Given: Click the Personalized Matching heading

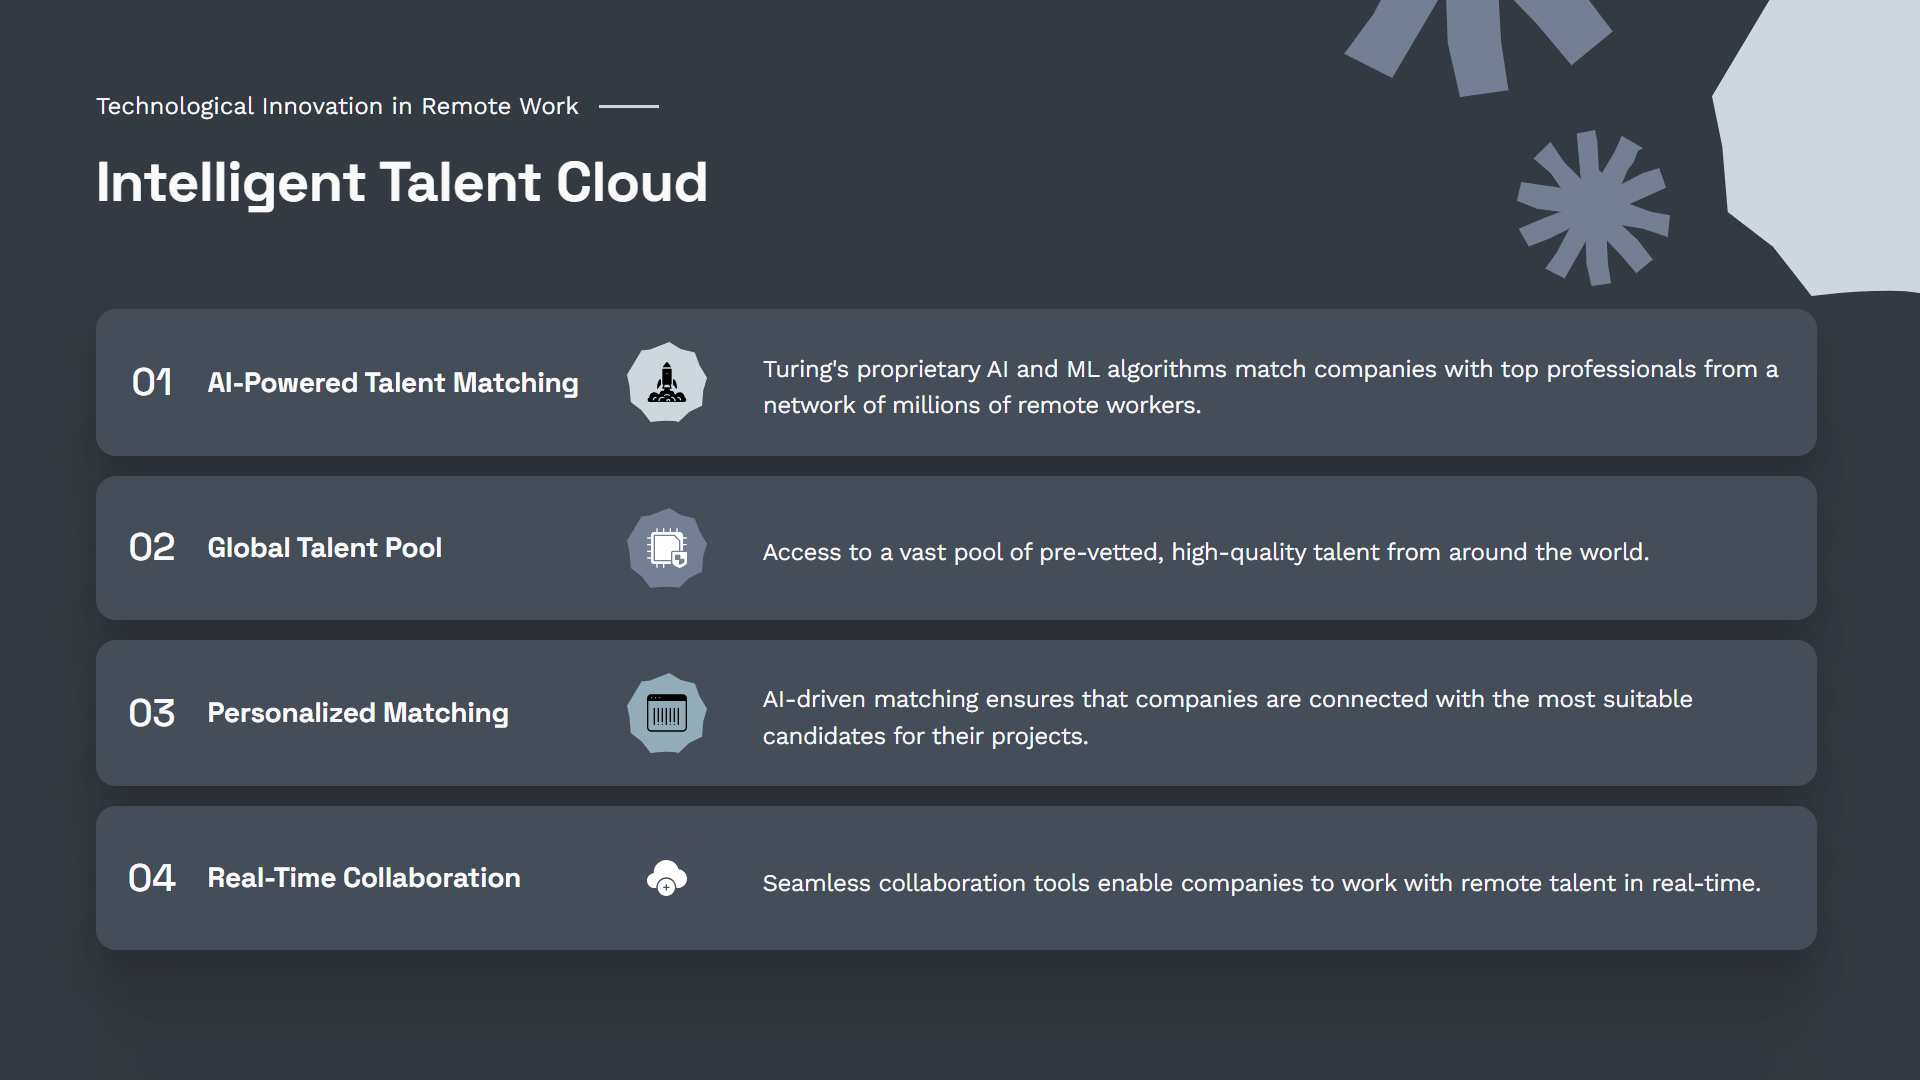Looking at the screenshot, I should click(358, 713).
